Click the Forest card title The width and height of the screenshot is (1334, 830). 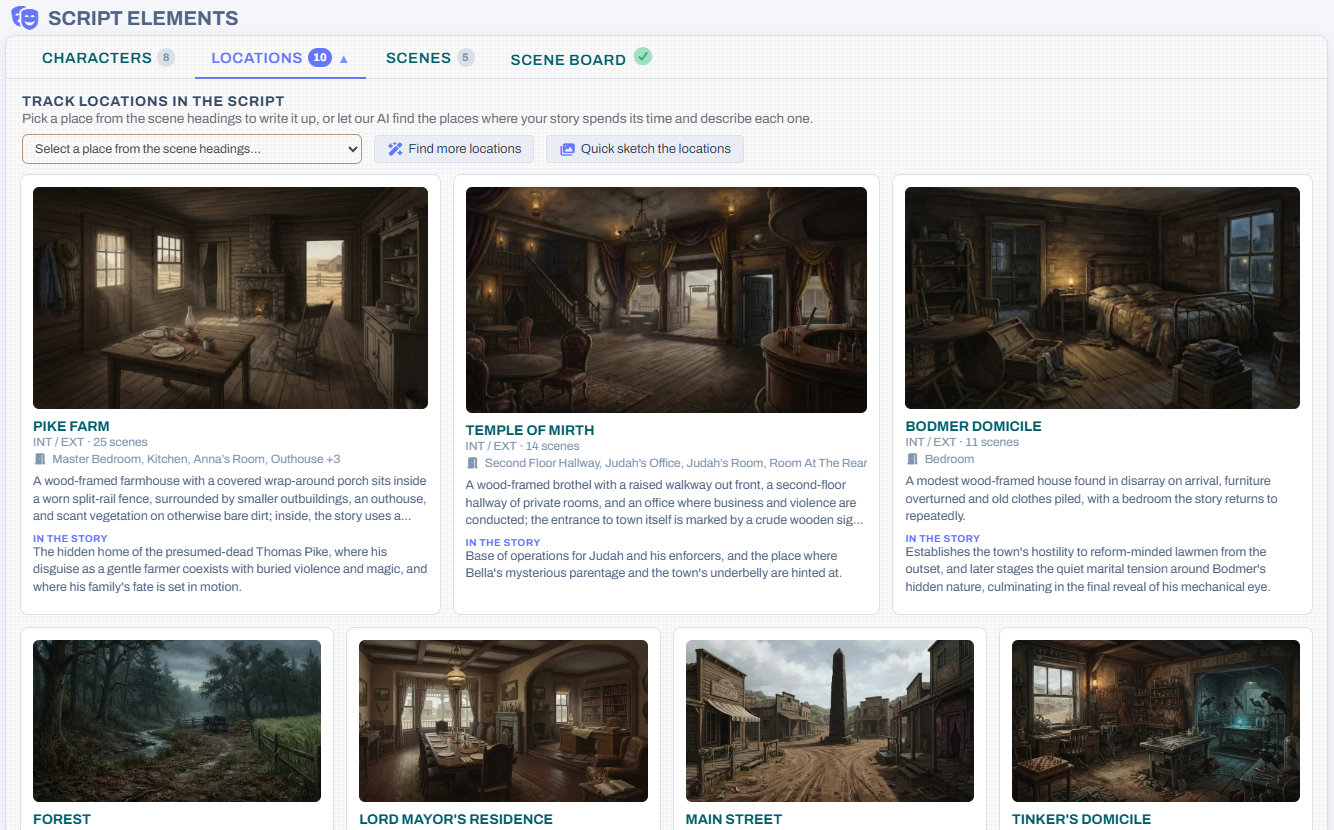pos(62,819)
